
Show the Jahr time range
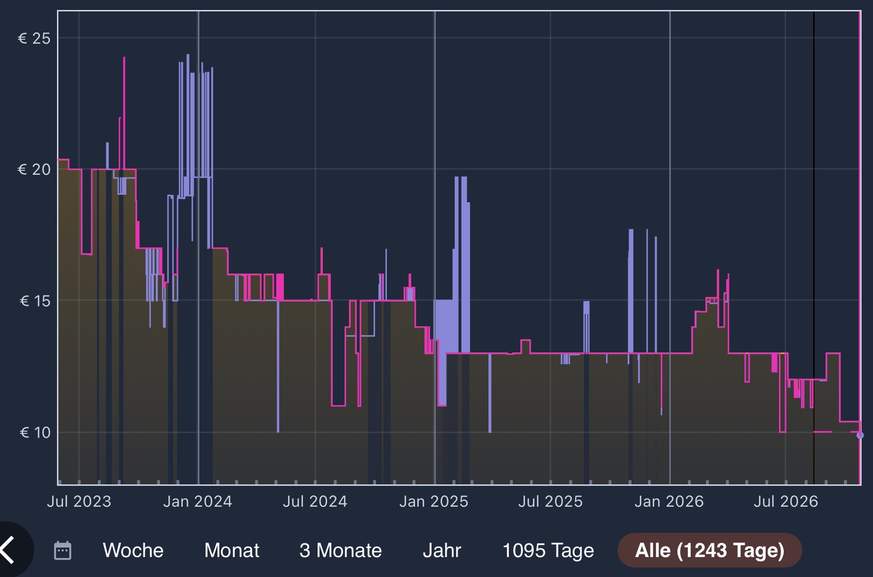tap(442, 550)
